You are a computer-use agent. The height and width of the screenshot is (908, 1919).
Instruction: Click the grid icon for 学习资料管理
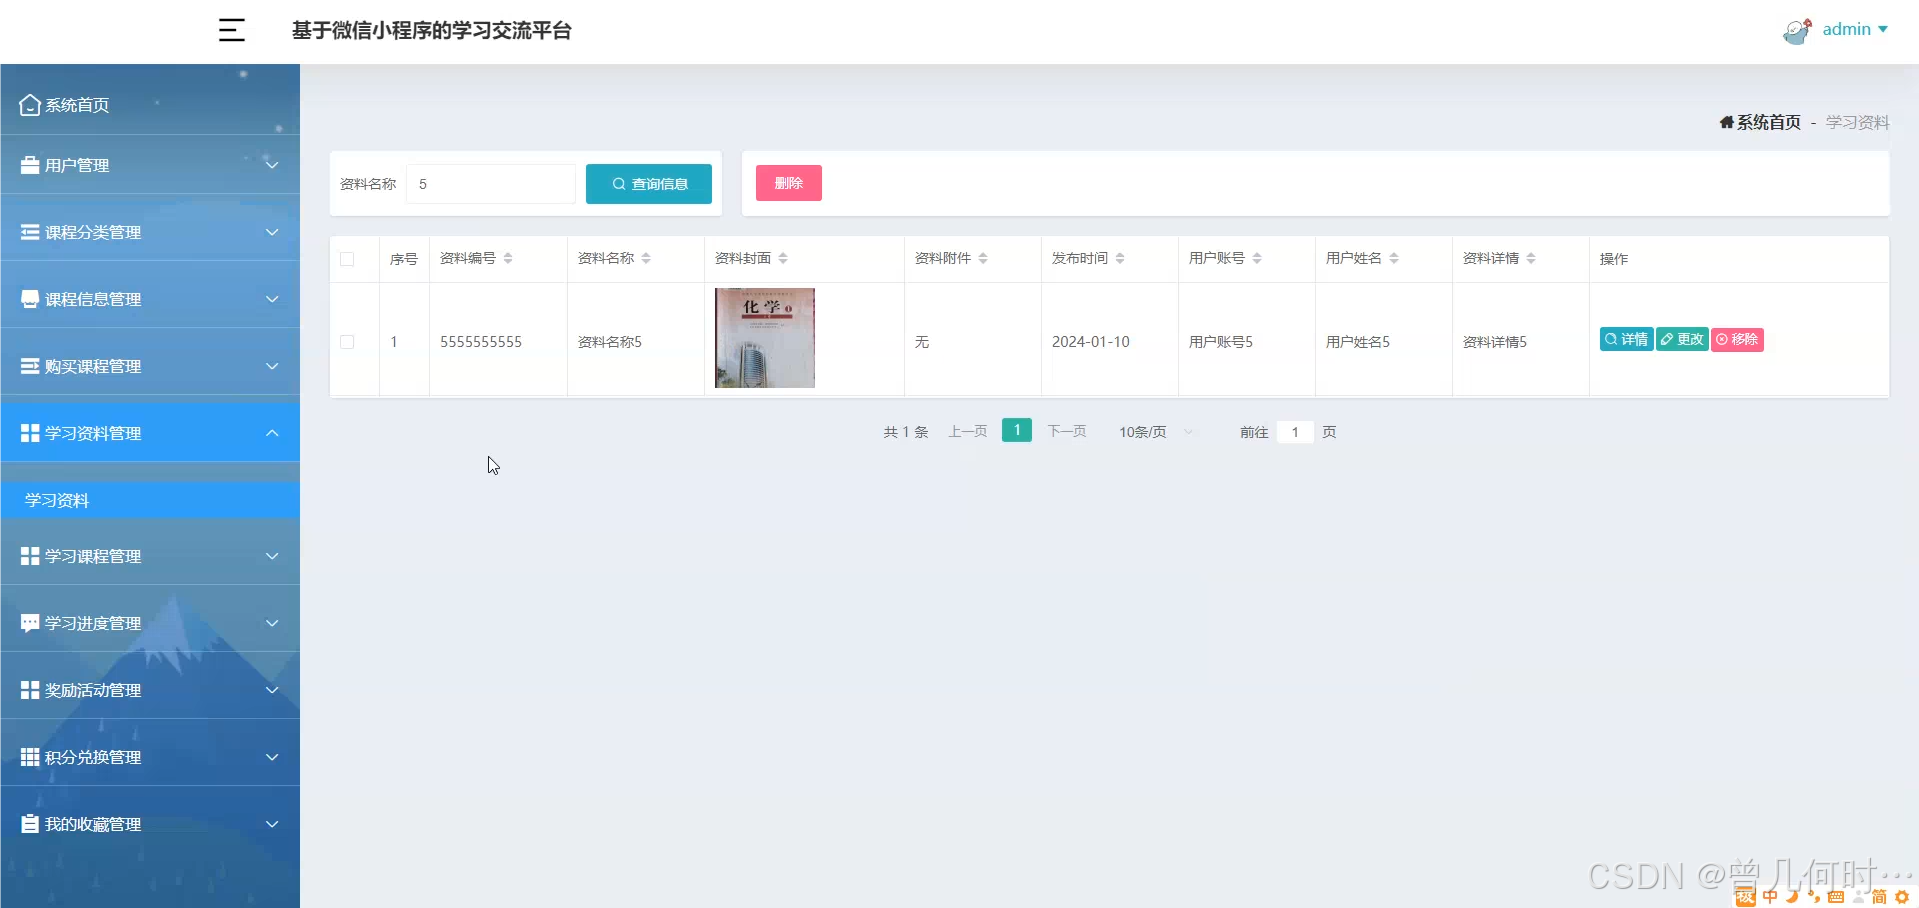pos(30,433)
